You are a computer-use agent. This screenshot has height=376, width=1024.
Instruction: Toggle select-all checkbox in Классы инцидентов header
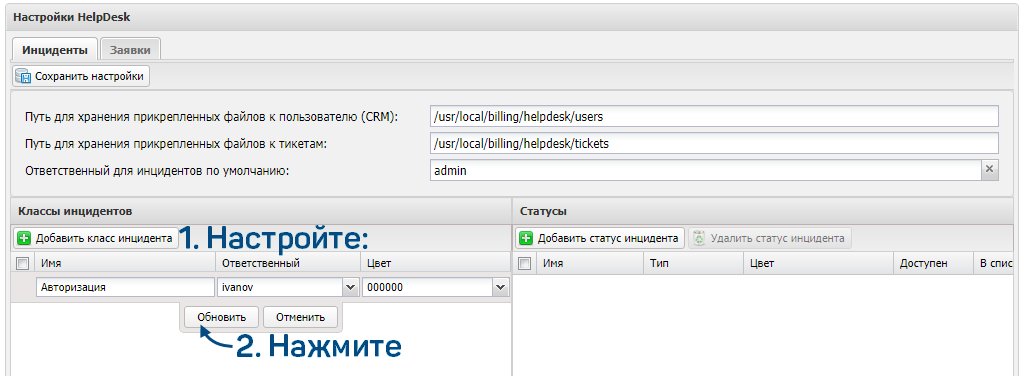click(x=23, y=263)
